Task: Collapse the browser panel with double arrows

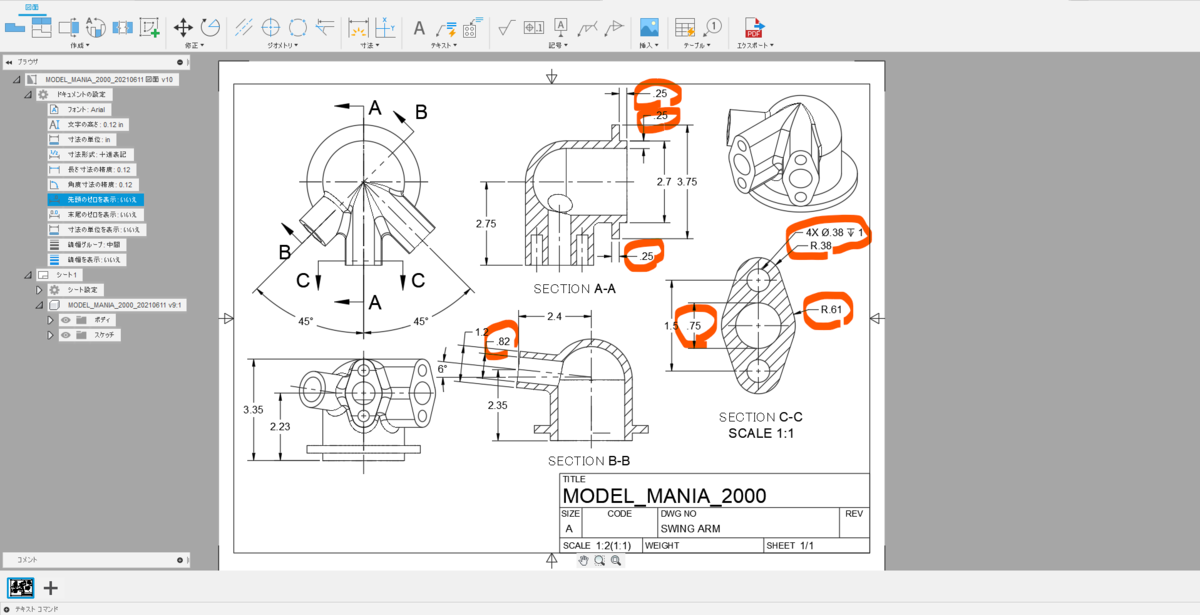Action: coord(9,61)
